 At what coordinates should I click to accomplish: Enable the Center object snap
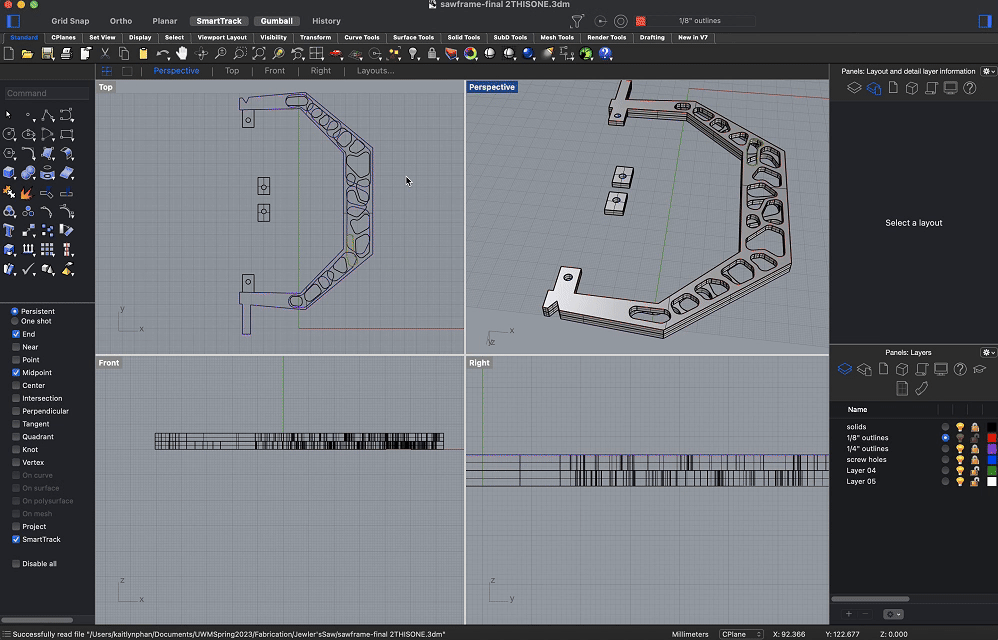click(x=16, y=386)
